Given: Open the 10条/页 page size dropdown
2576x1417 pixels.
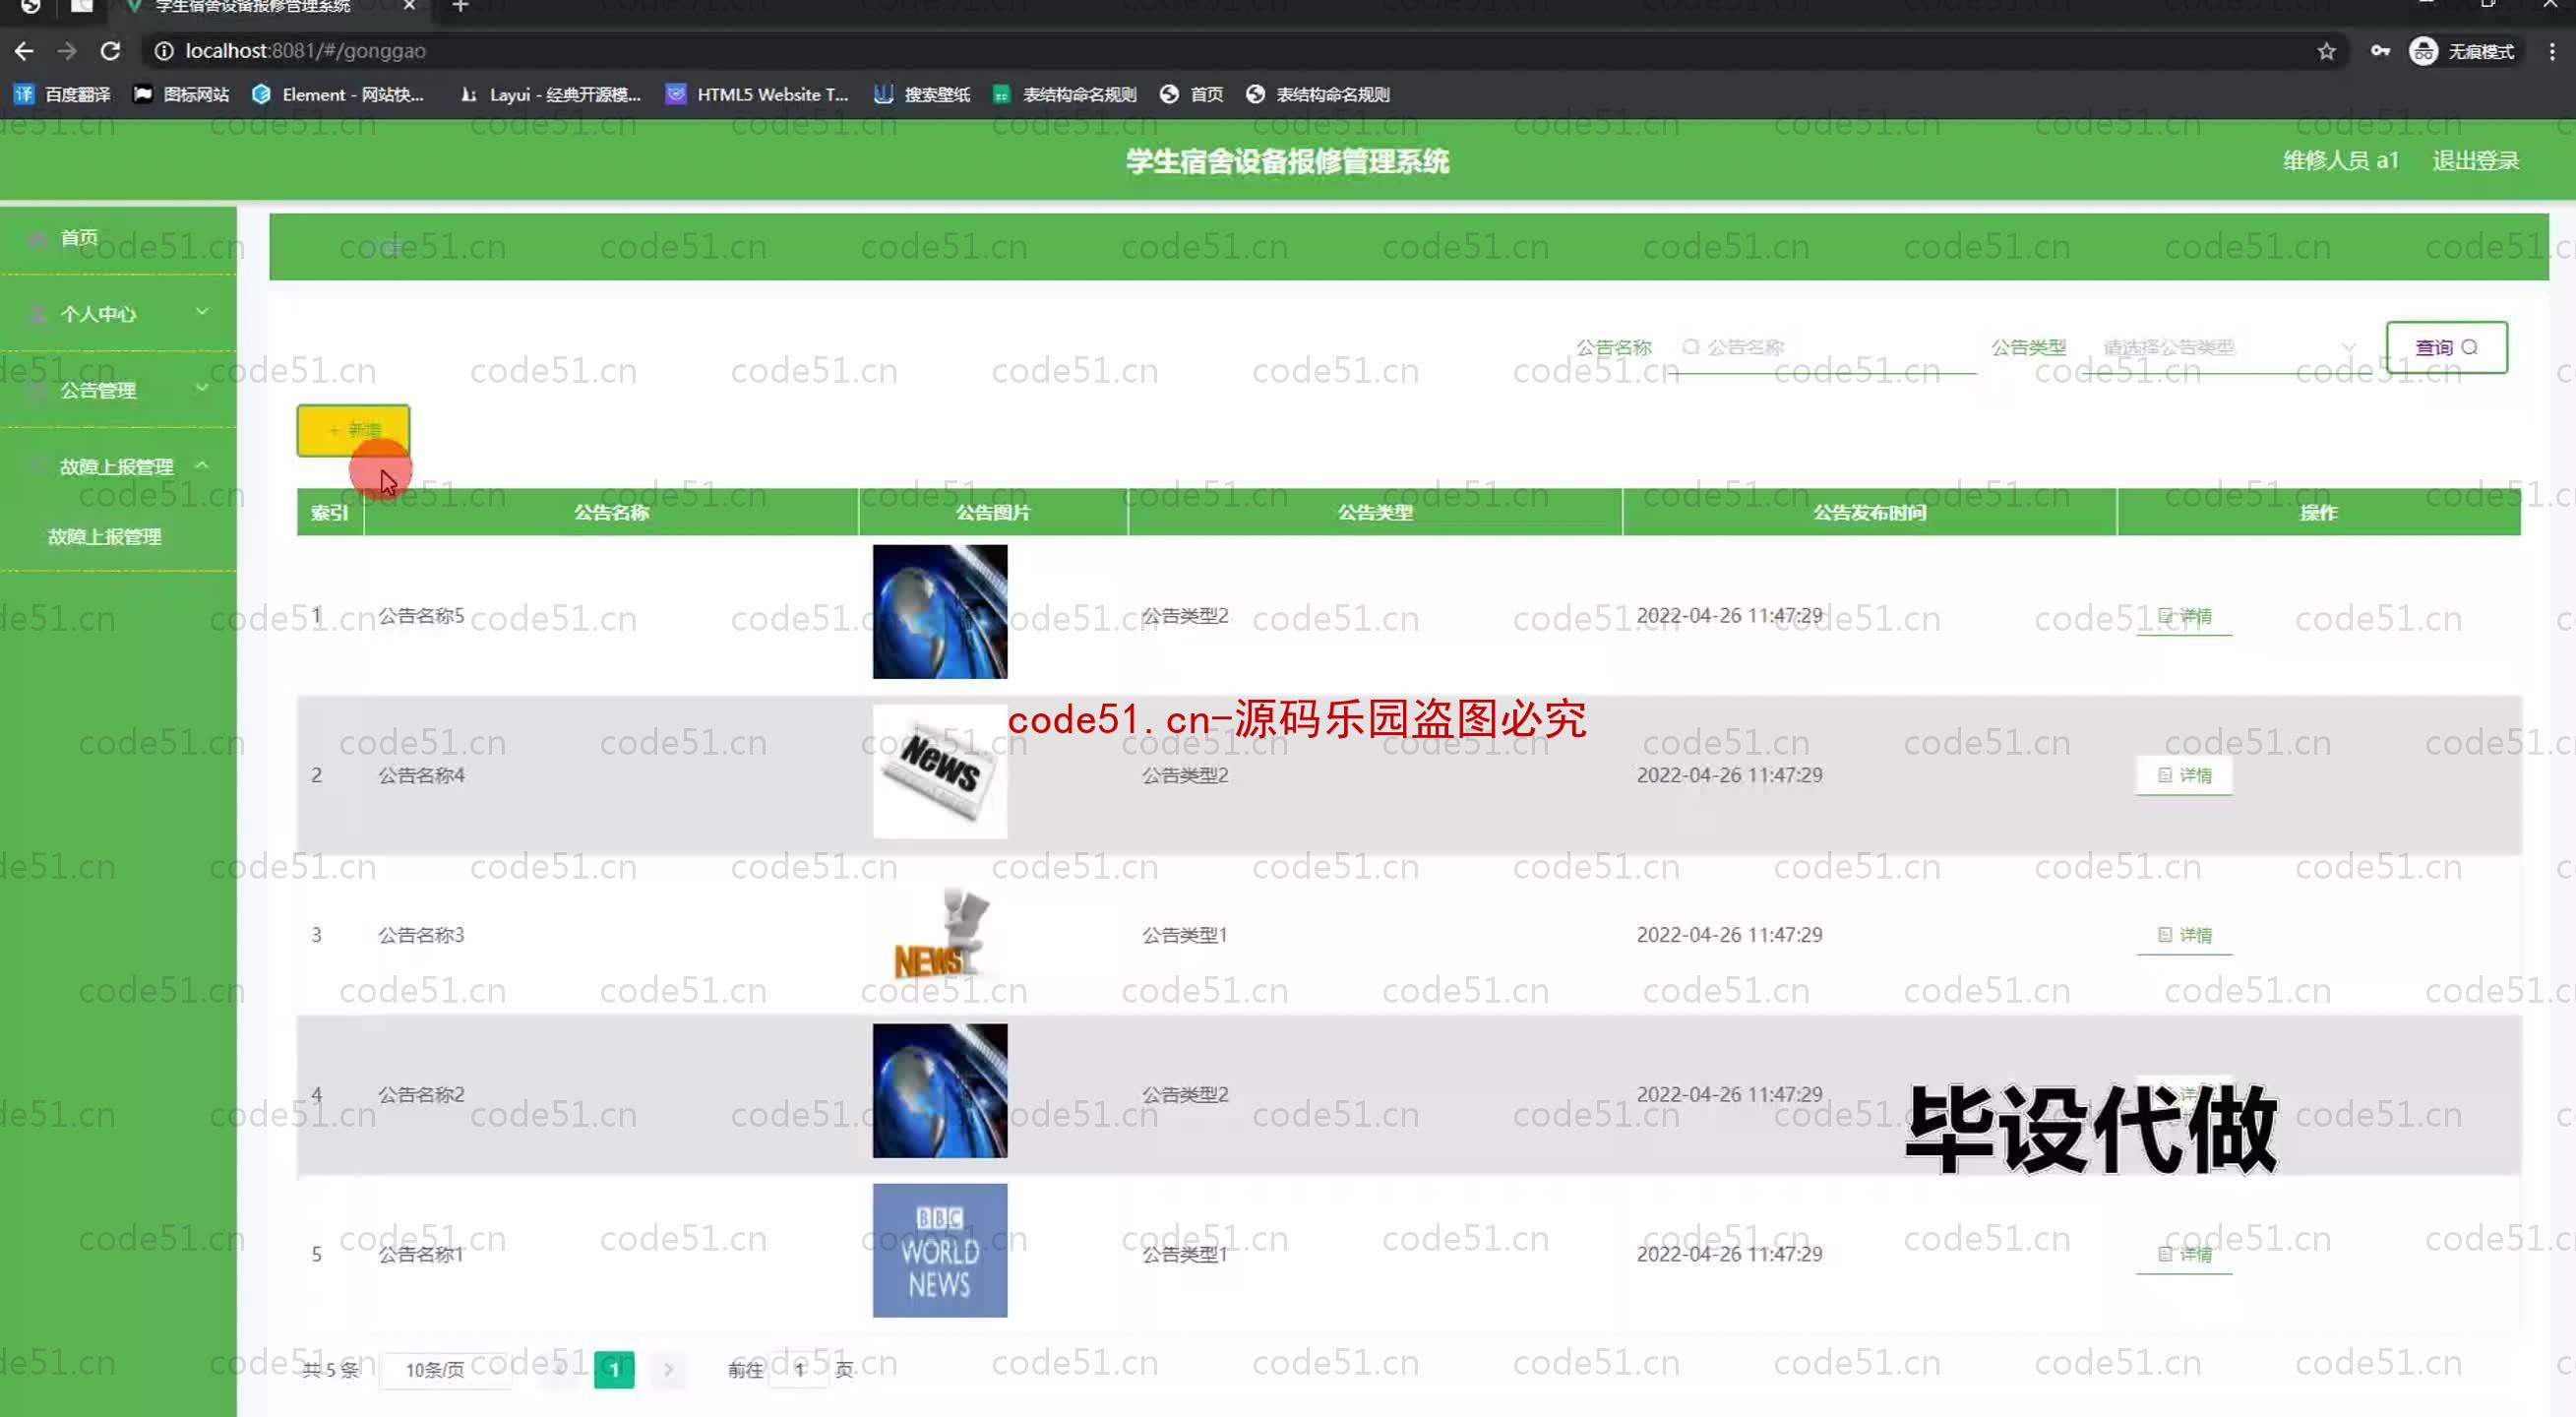Looking at the screenshot, I should [445, 1369].
